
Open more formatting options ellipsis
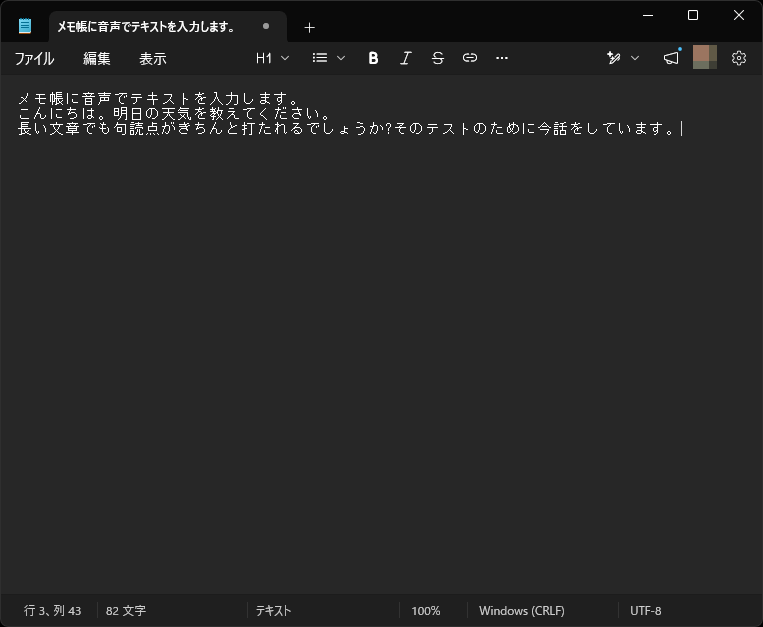pyautogui.click(x=502, y=58)
